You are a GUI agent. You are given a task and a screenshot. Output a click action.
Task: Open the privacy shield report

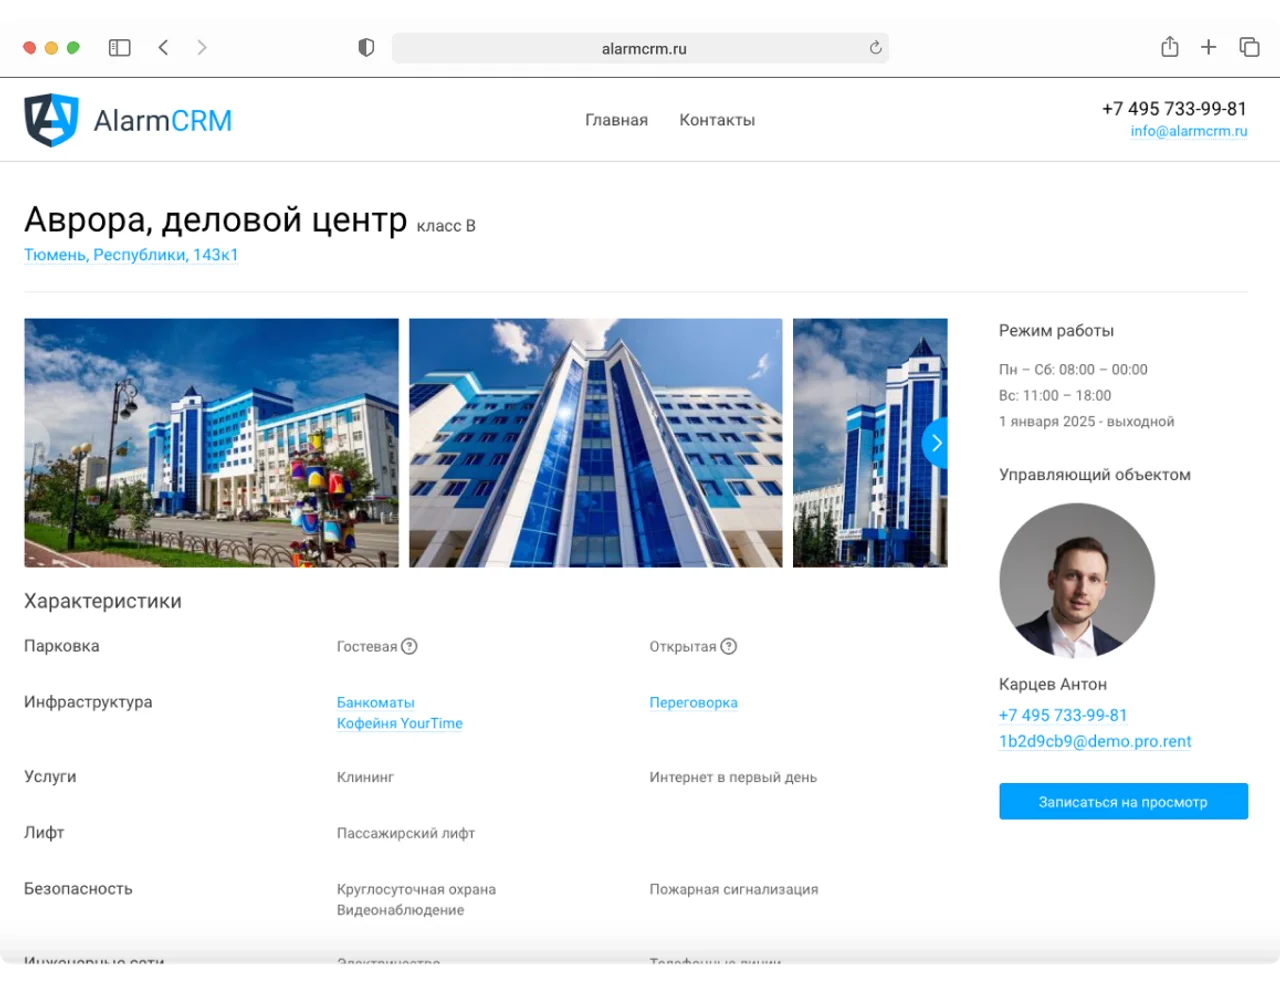pos(366,47)
